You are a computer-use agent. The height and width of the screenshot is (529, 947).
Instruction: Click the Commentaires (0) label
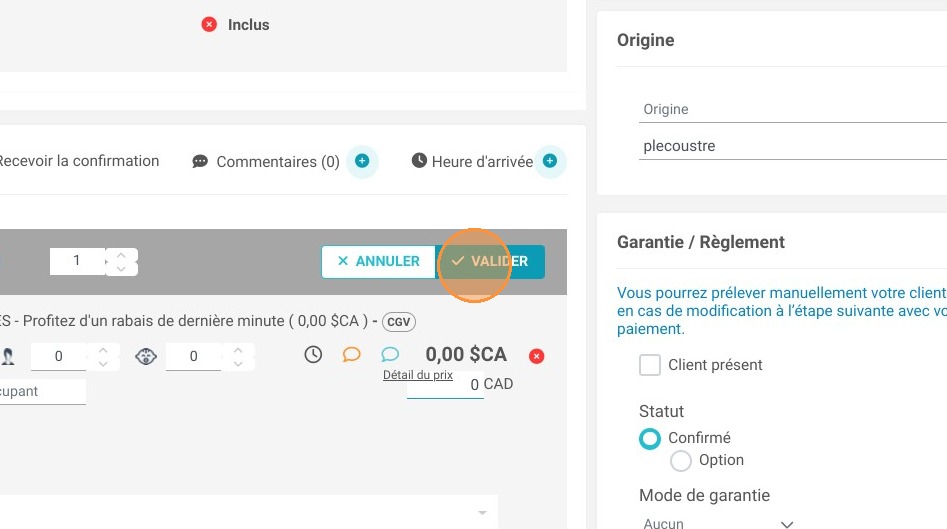click(x=278, y=162)
